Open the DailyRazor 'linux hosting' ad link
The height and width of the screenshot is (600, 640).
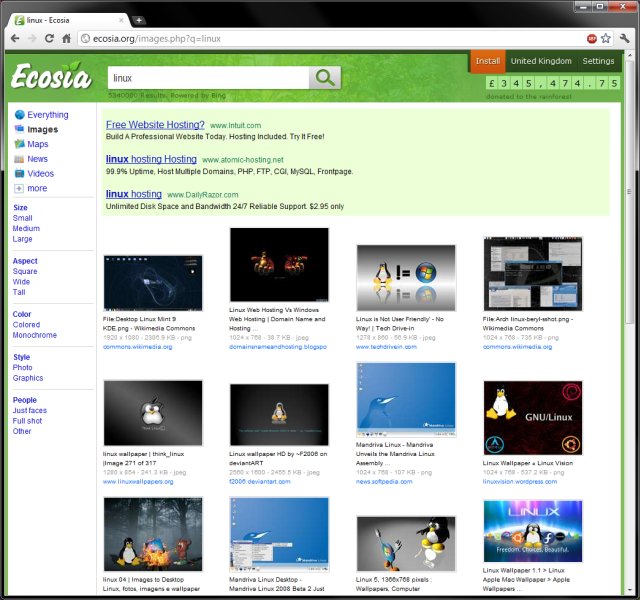pyautogui.click(x=134, y=194)
